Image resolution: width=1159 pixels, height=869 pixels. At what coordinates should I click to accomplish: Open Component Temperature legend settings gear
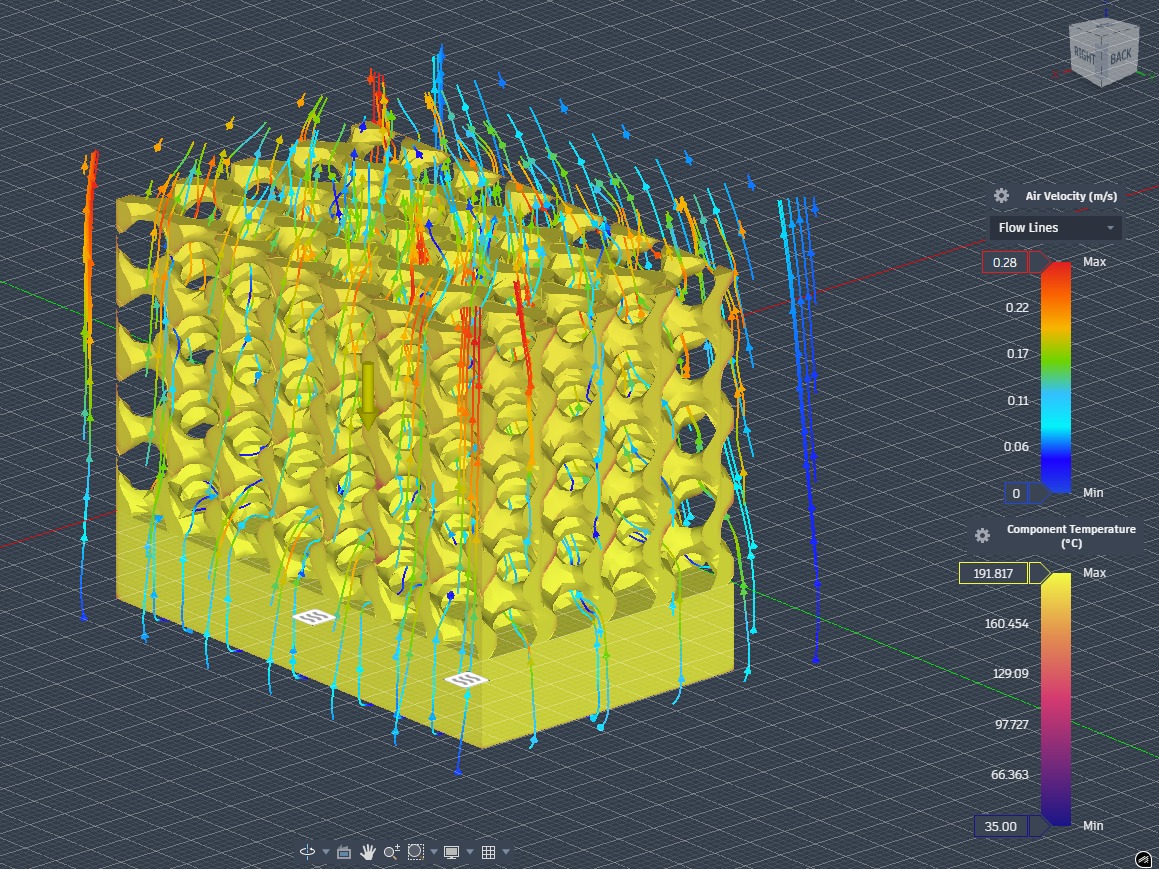pyautogui.click(x=982, y=535)
